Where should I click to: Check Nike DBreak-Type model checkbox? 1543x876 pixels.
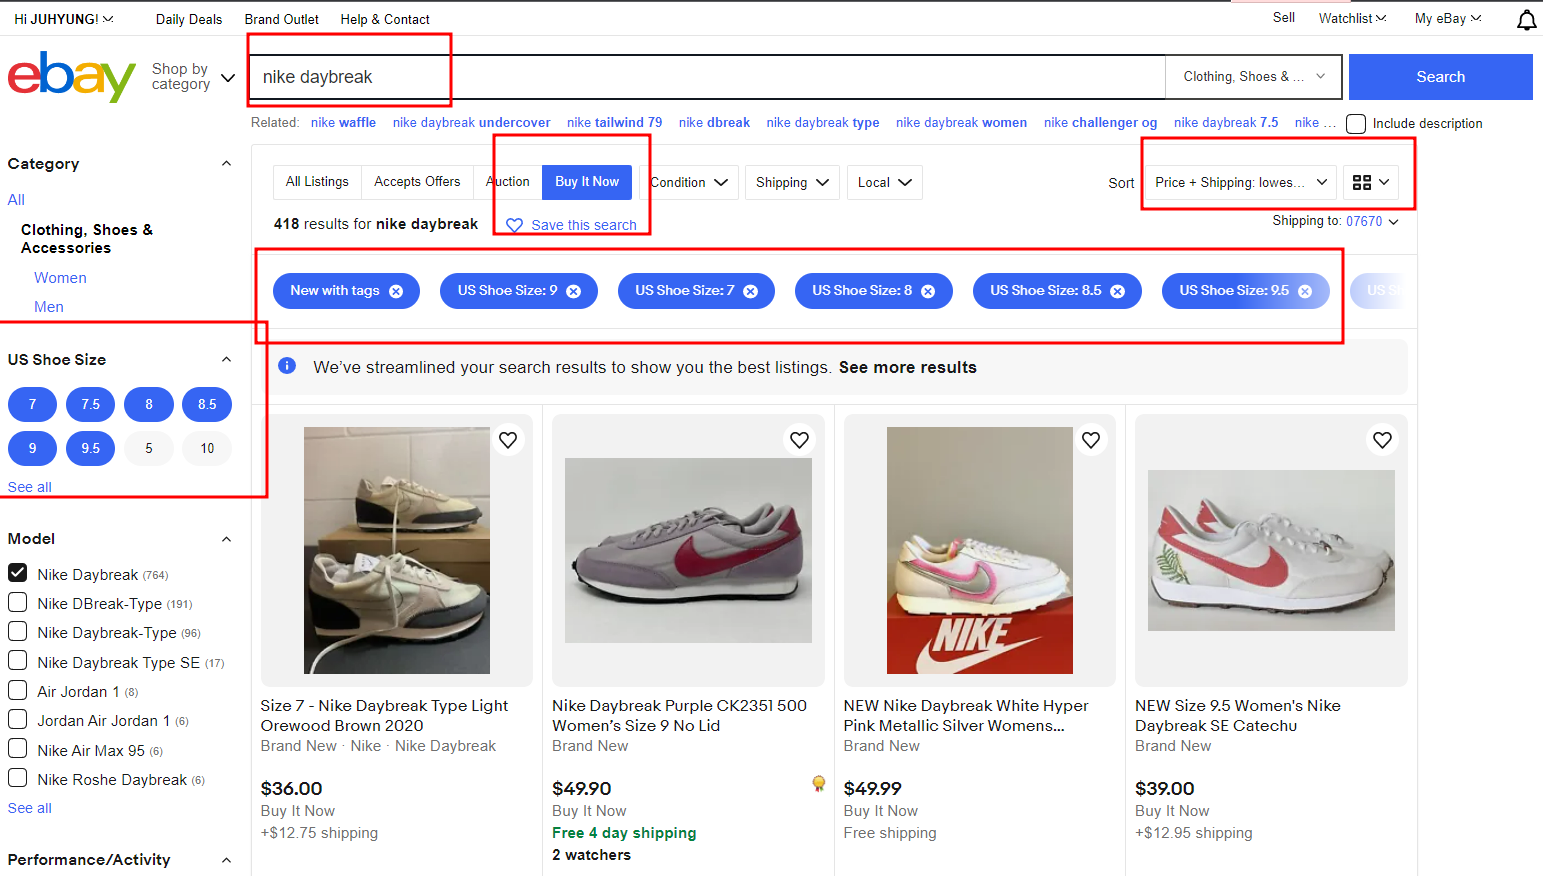(17, 602)
